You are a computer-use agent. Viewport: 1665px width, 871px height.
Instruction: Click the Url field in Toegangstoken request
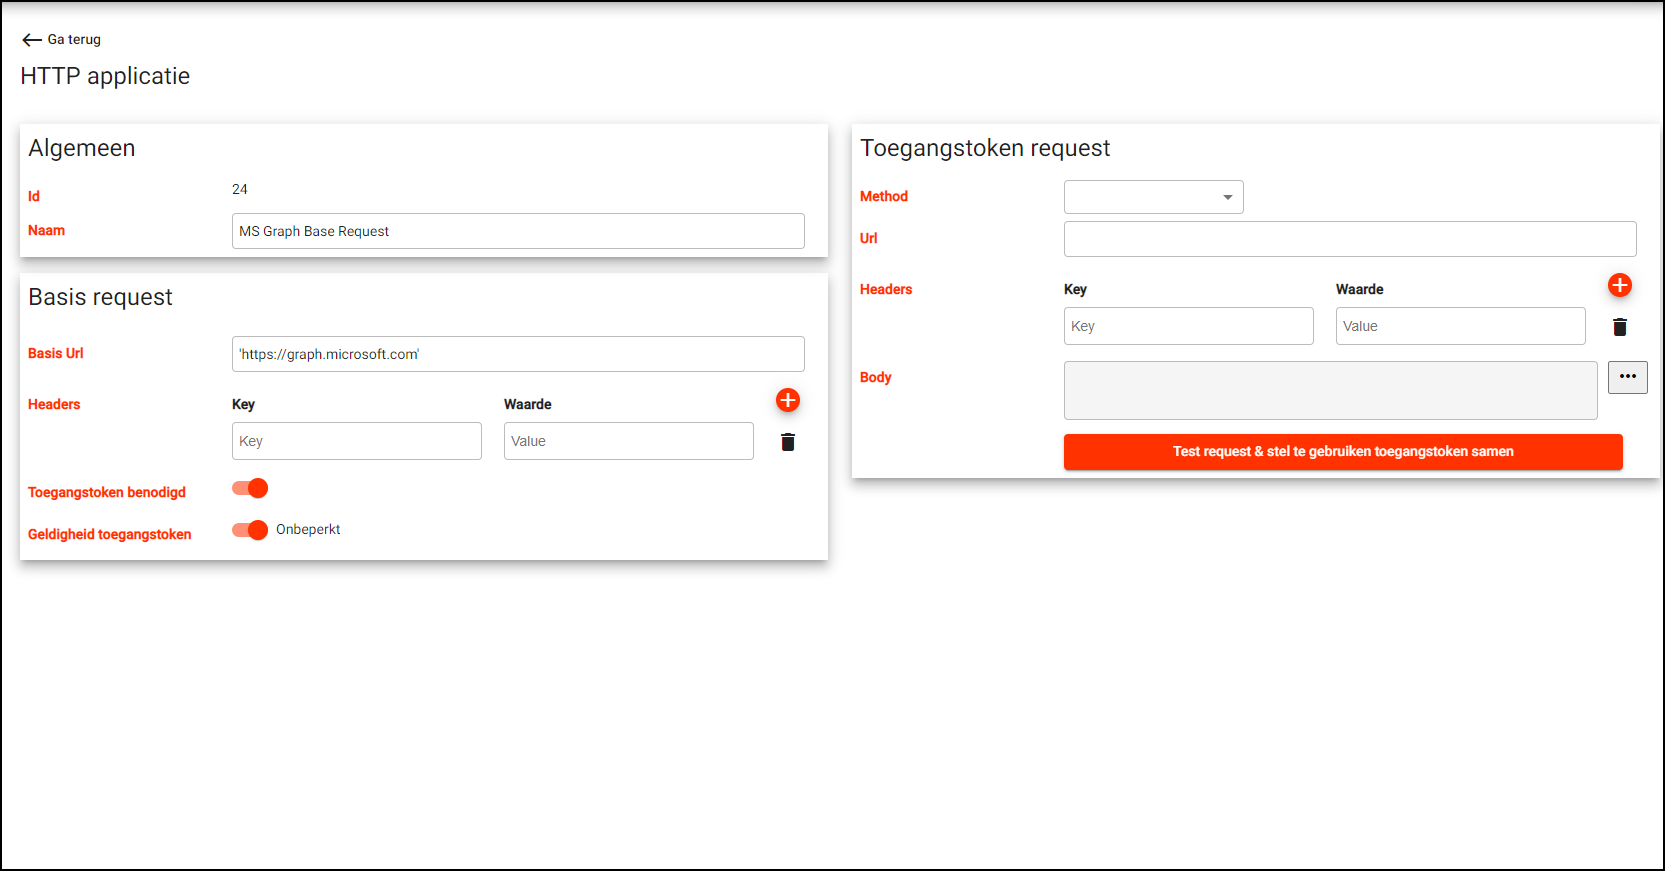[x=1349, y=239]
